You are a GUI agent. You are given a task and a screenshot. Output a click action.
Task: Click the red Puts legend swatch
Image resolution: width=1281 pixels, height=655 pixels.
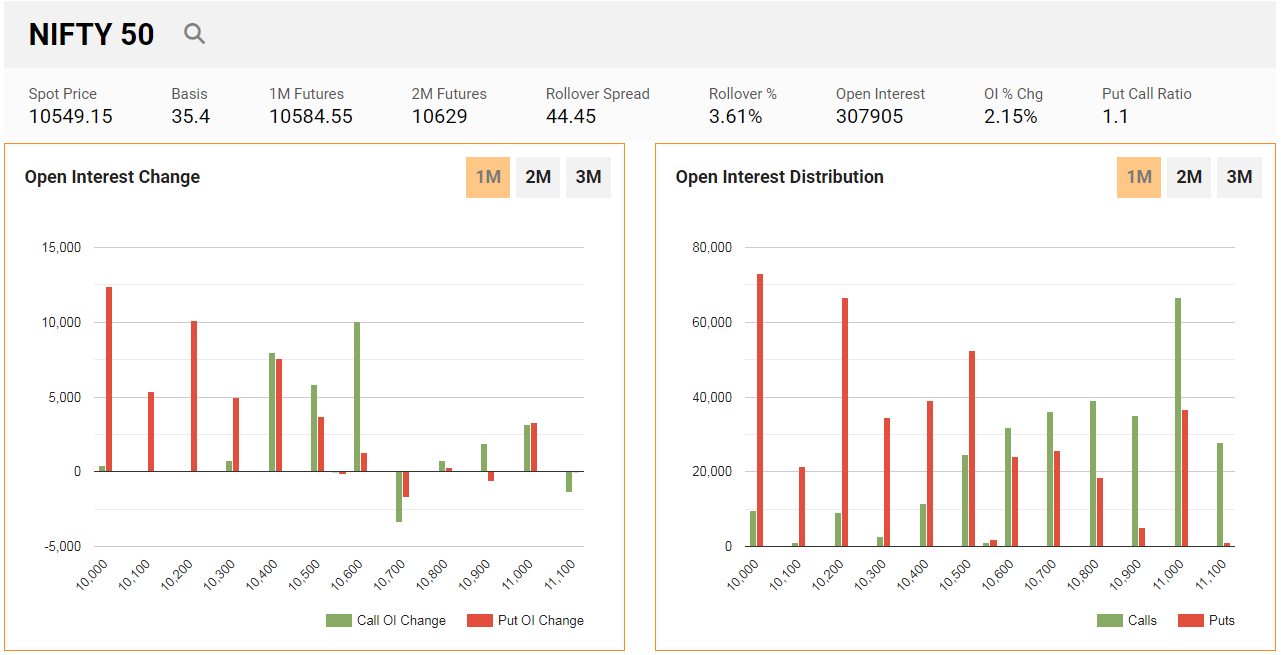(1190, 620)
